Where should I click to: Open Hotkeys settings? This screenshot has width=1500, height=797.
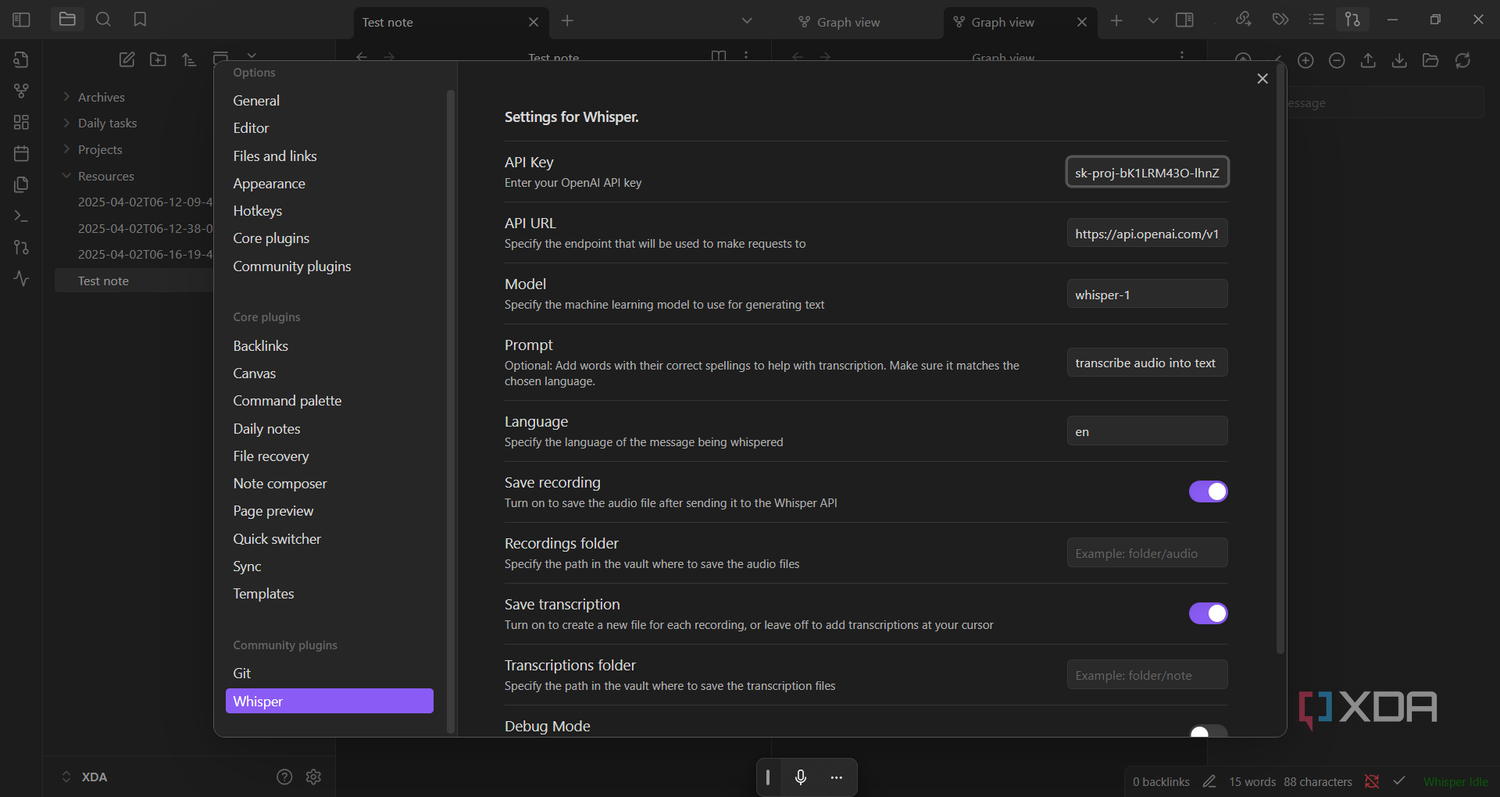tap(257, 211)
